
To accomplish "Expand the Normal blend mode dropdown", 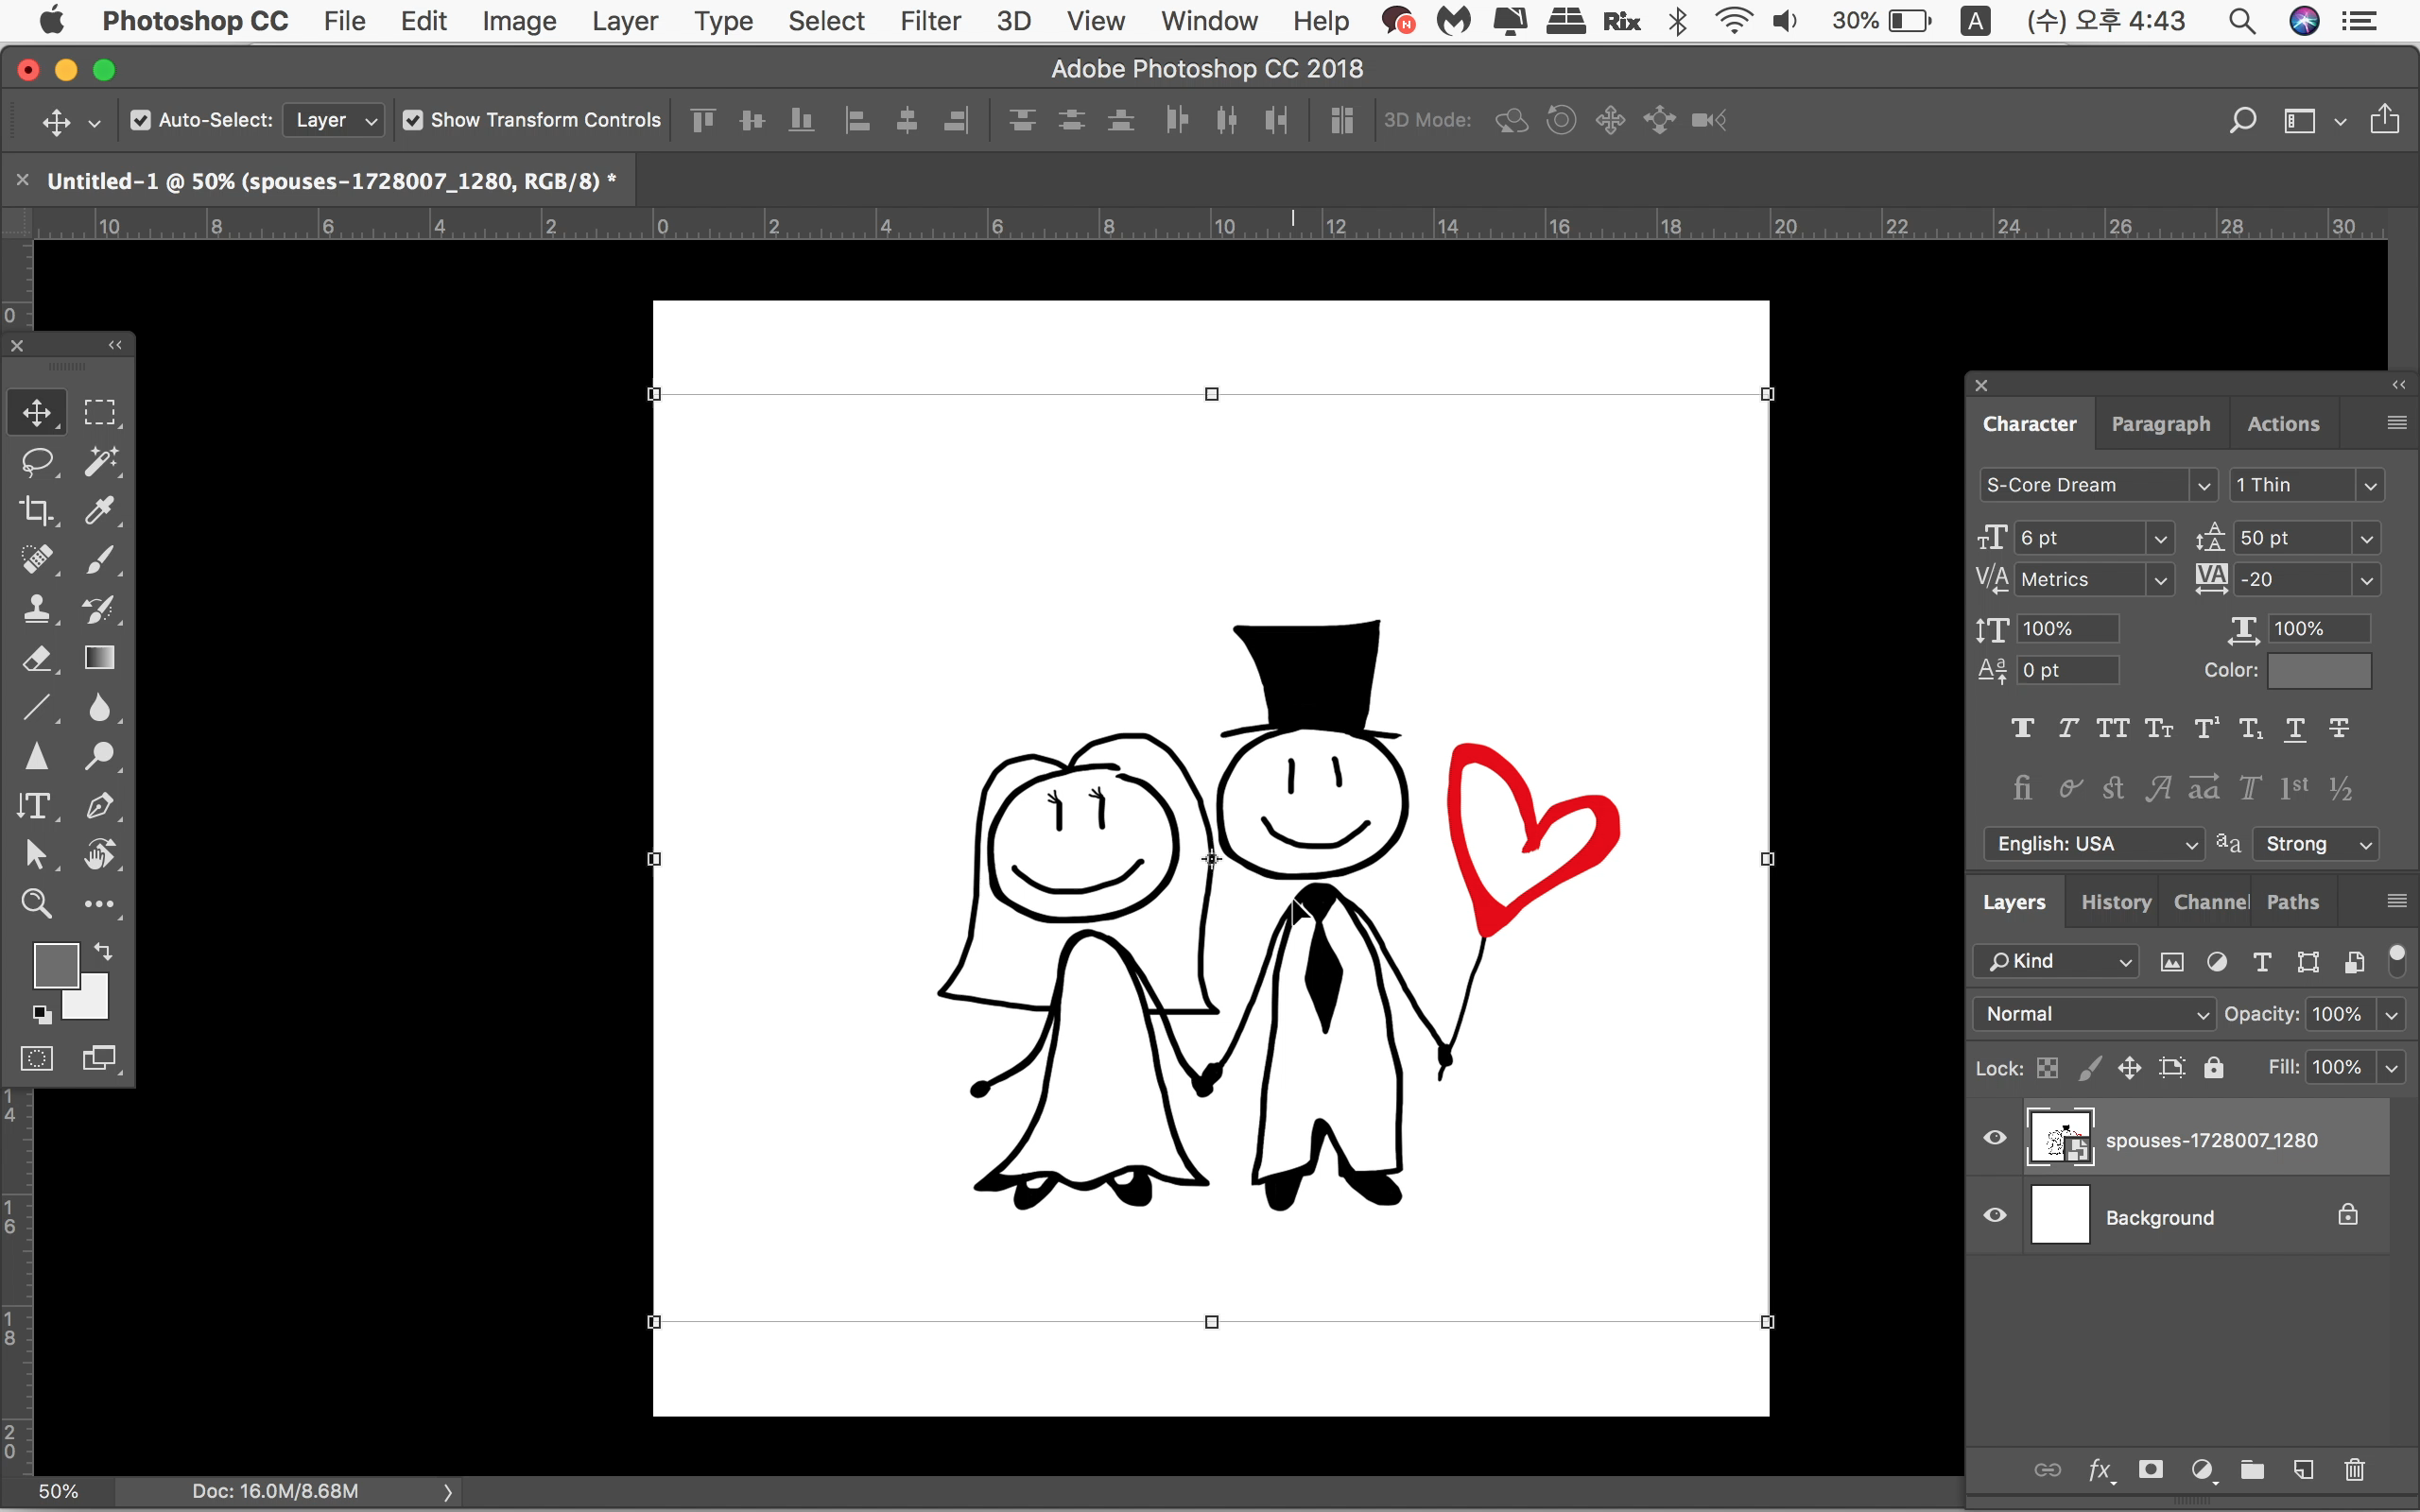I will point(2094,1014).
